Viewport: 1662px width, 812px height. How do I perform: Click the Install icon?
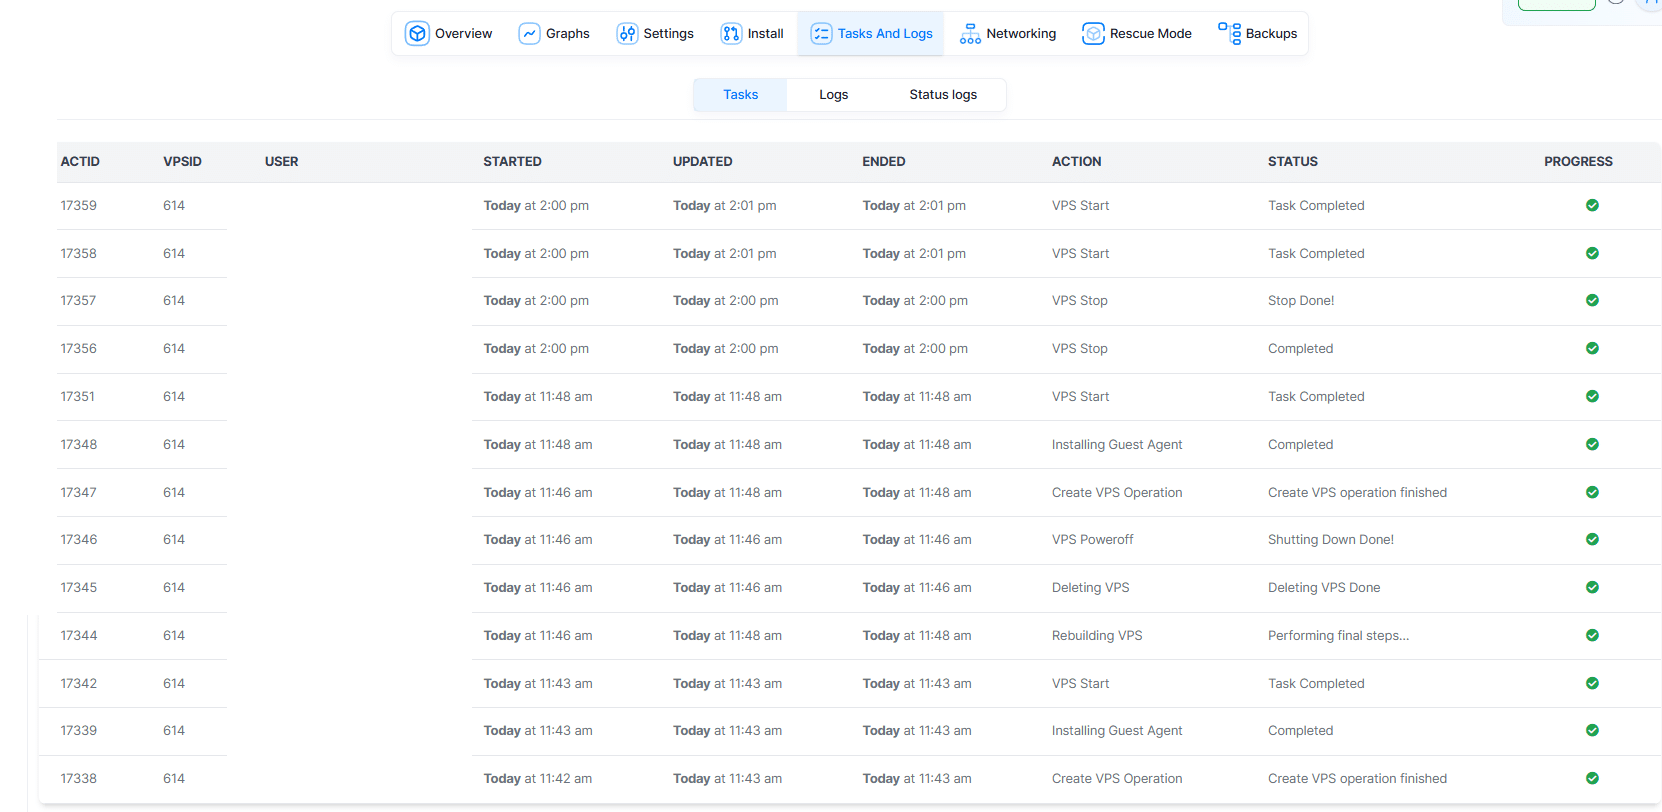tap(731, 34)
